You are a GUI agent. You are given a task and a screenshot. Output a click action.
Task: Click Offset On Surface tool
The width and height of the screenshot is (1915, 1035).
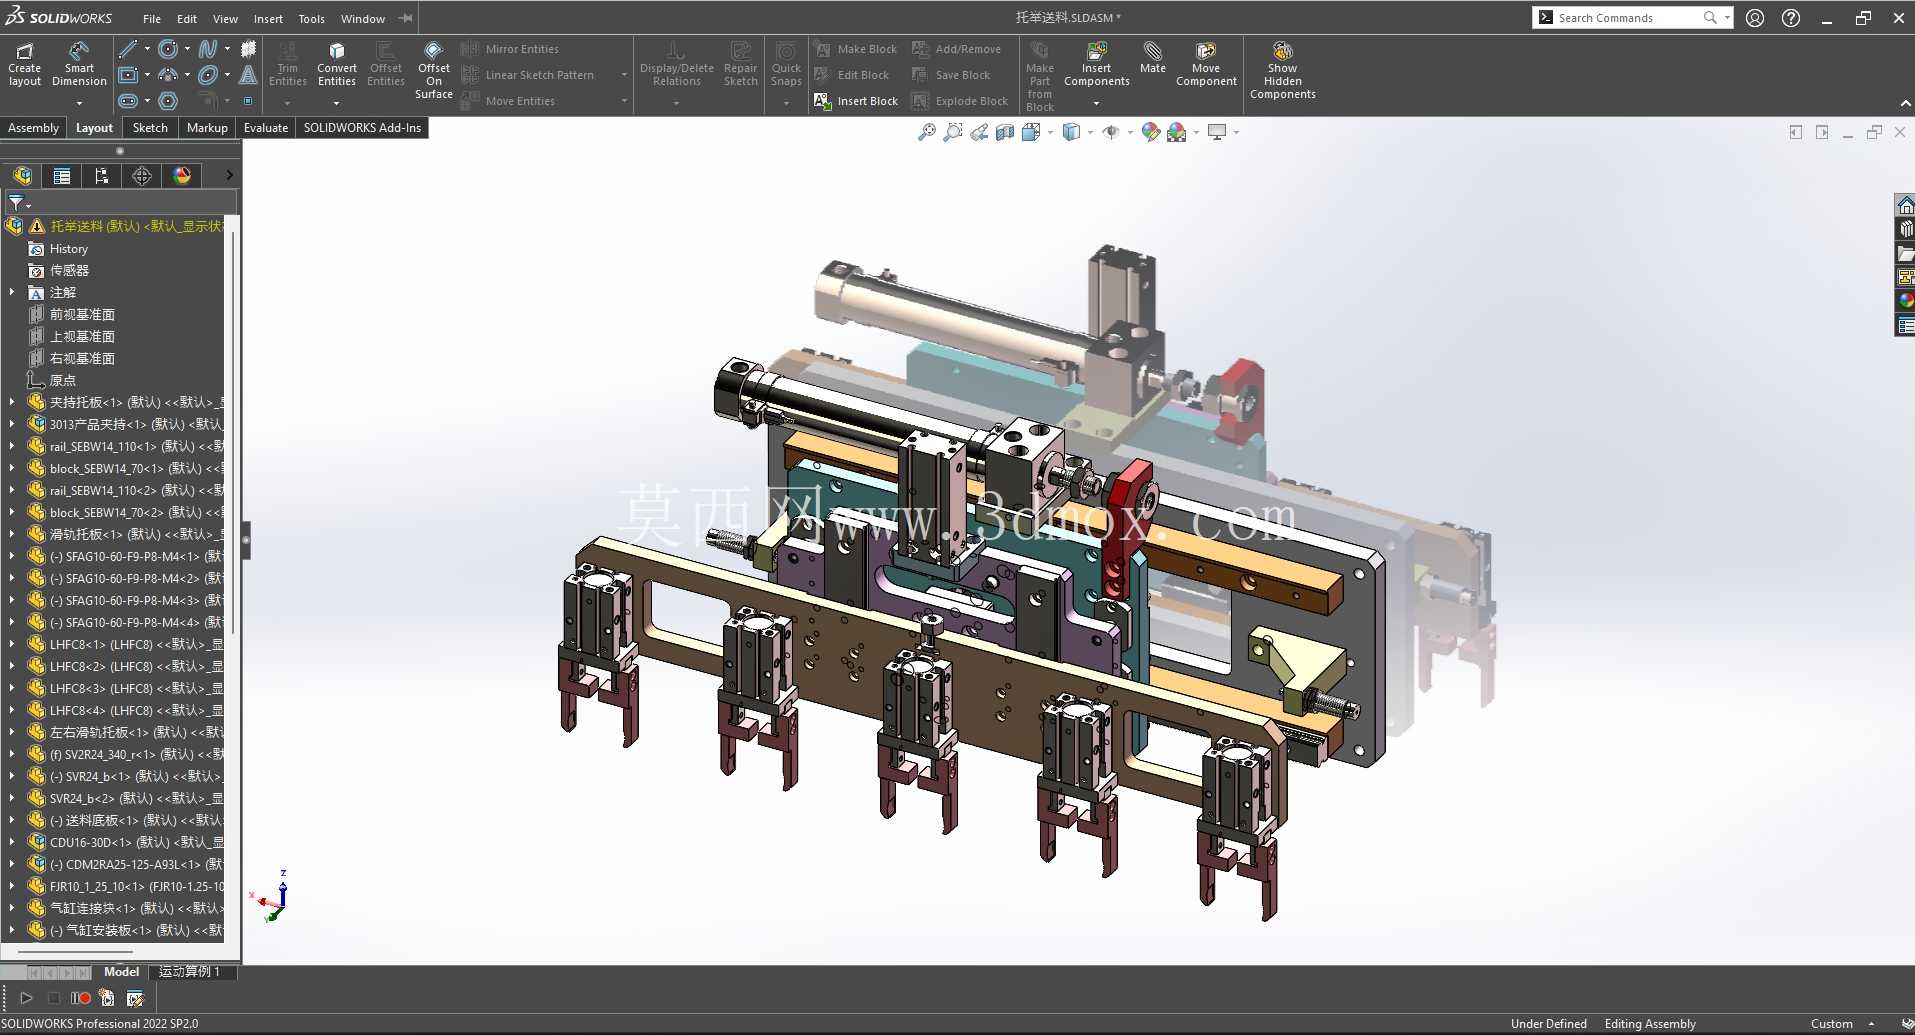[x=434, y=70]
